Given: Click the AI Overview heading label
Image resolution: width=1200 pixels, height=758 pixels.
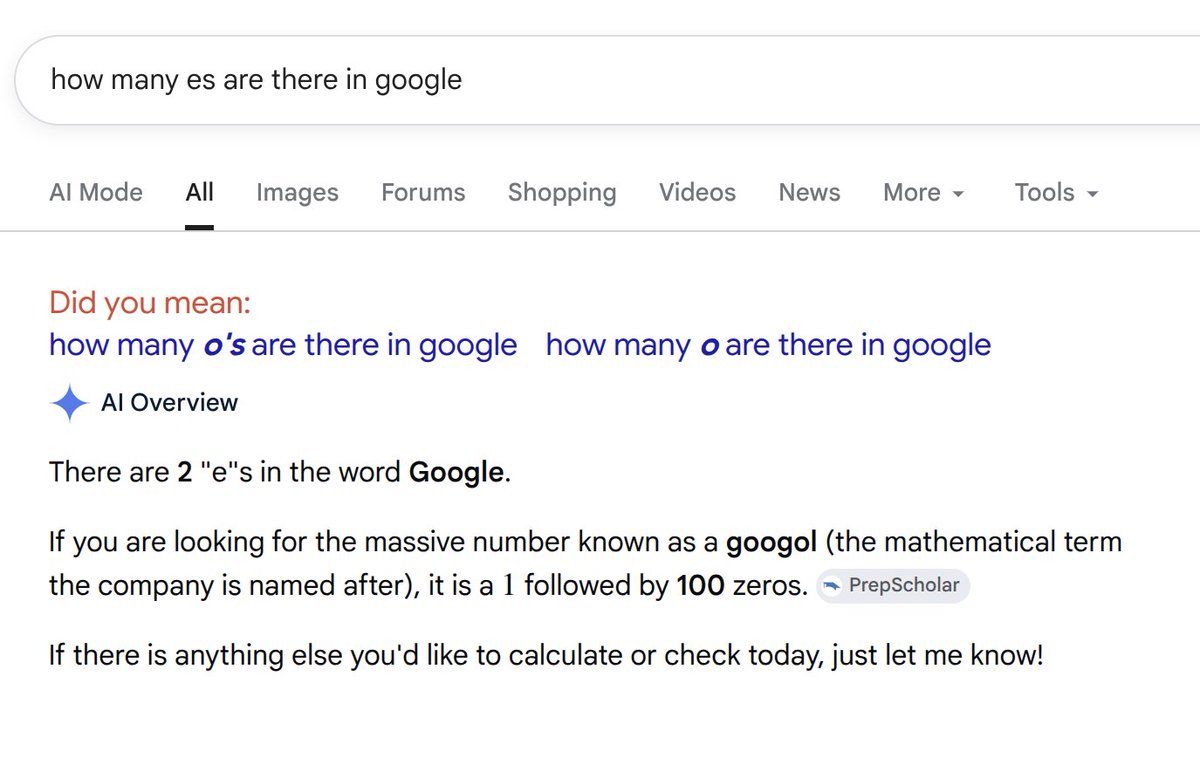Looking at the screenshot, I should click(x=170, y=403).
